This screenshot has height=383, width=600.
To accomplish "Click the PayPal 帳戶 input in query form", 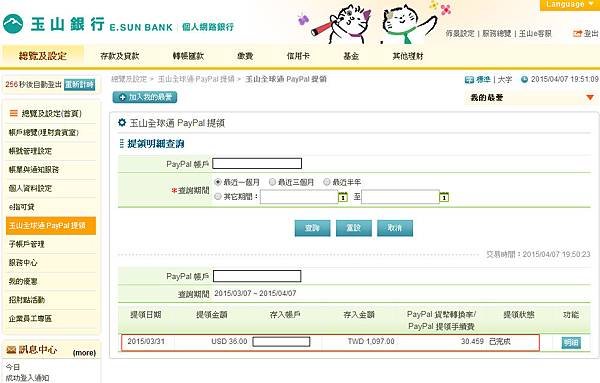I will point(257,164).
